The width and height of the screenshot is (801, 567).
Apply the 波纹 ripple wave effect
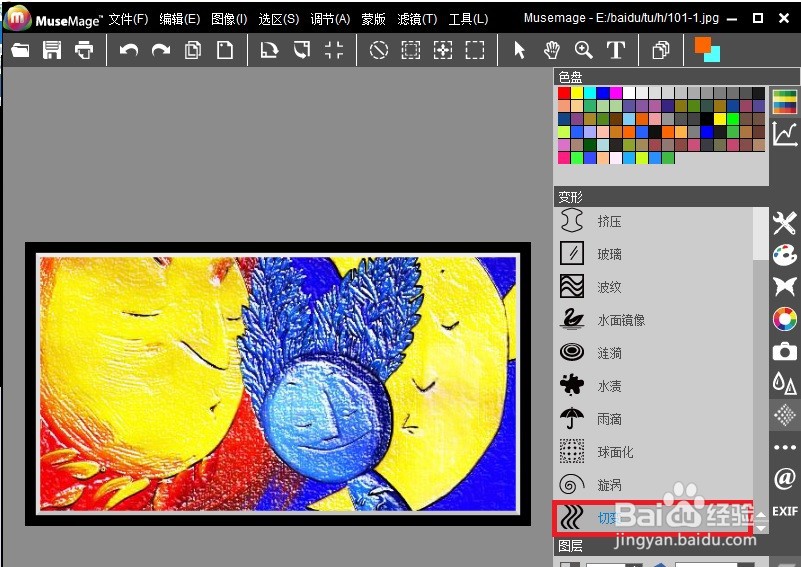(653, 287)
